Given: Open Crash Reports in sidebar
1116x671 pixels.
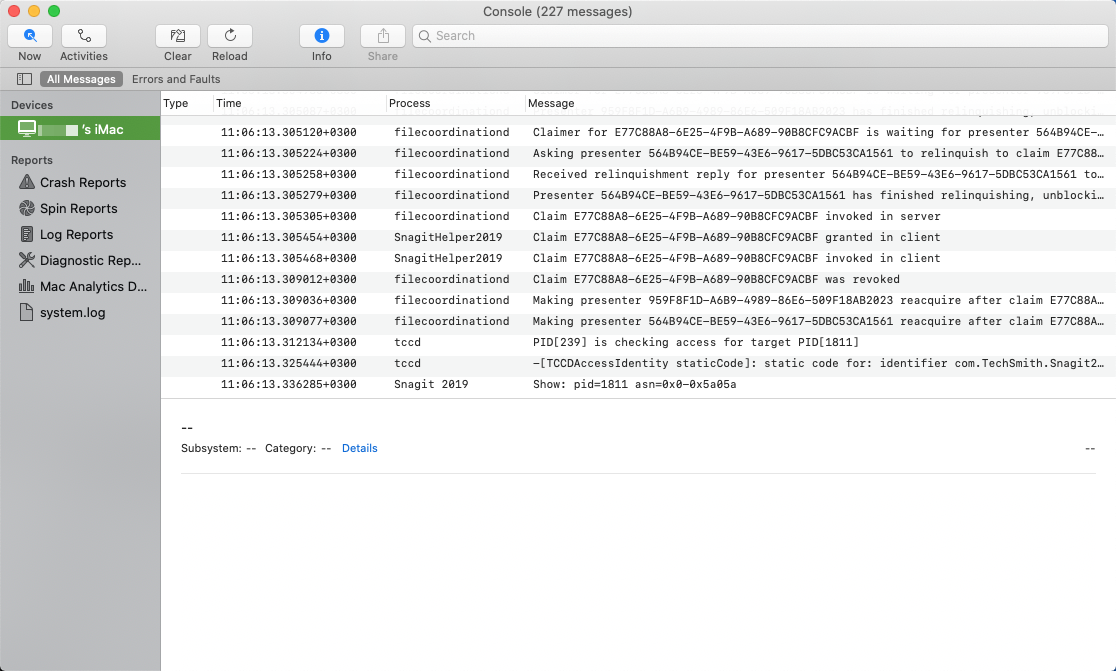Looking at the screenshot, I should coord(82,183).
